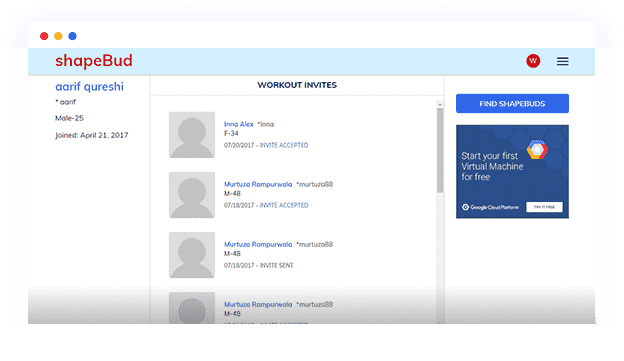Screen dimensions: 624x361
Task: Click the scrollbar up arrow in invites list
Action: click(x=440, y=105)
